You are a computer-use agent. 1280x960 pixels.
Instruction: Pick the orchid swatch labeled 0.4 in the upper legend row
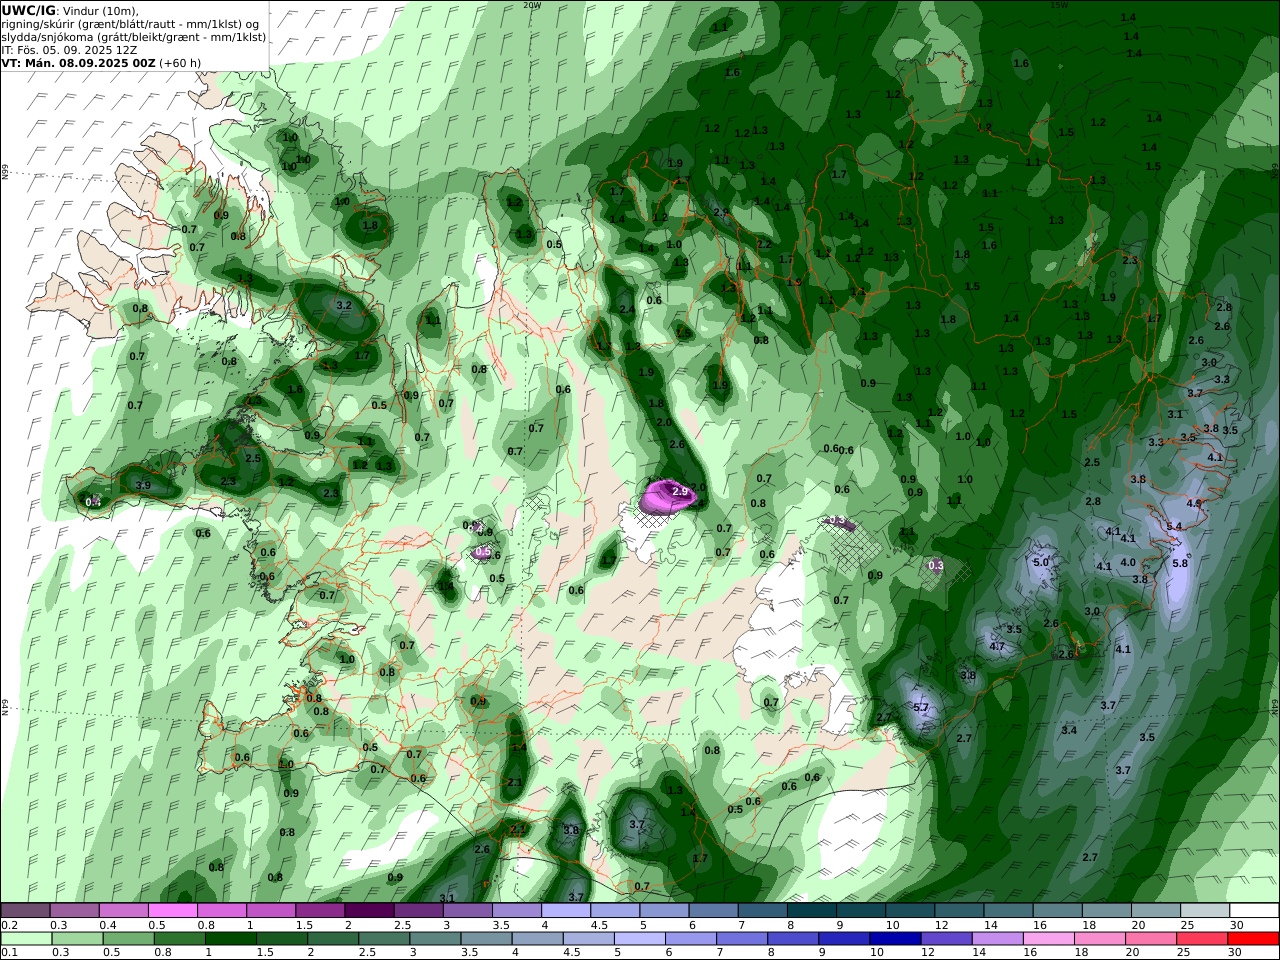(123, 911)
